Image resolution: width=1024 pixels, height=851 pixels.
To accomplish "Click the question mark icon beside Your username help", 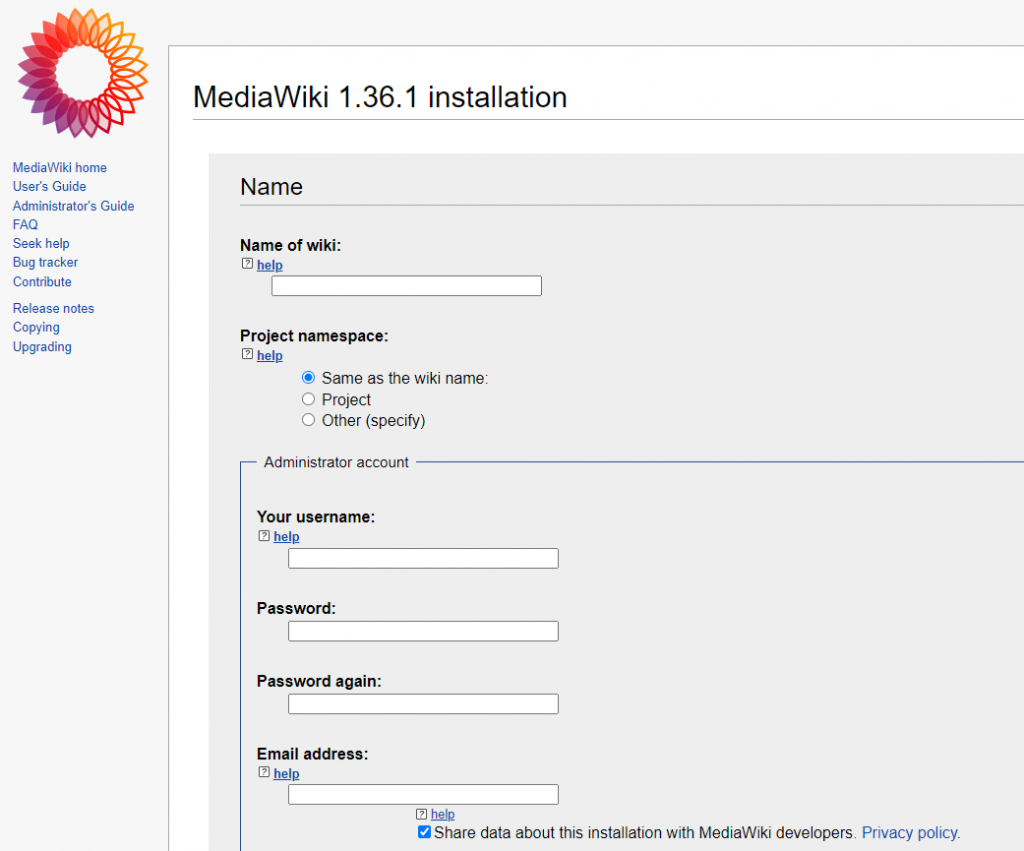I will coord(262,535).
